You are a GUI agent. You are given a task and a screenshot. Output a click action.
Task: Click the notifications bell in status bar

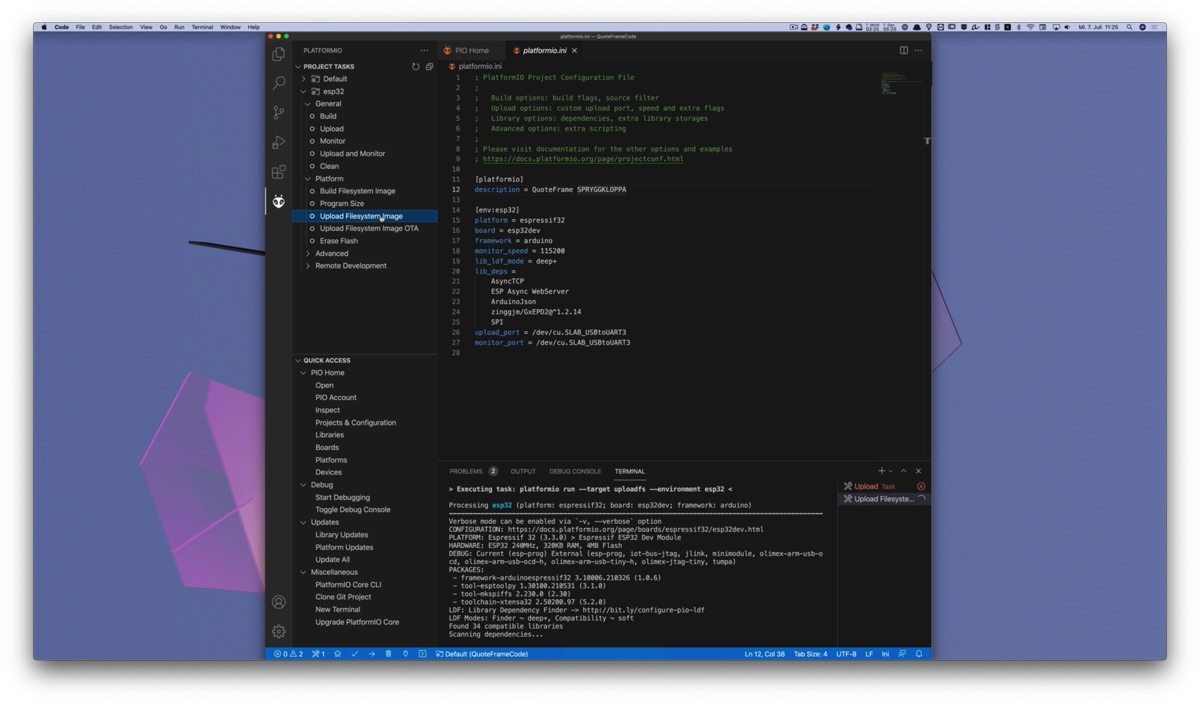tap(919, 654)
